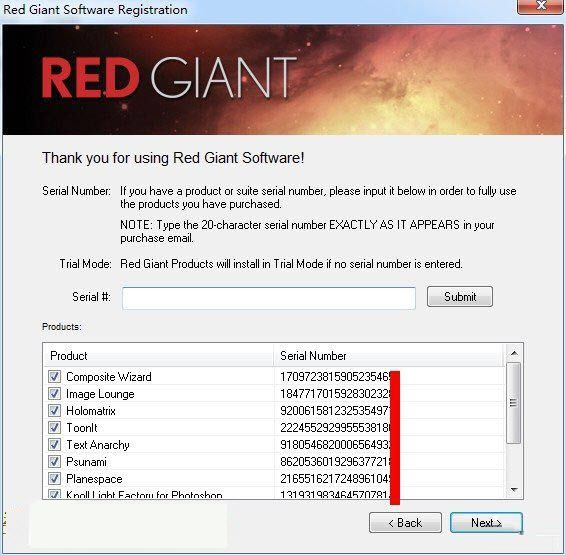Close the Red Giant registration window

[x=541, y=6]
